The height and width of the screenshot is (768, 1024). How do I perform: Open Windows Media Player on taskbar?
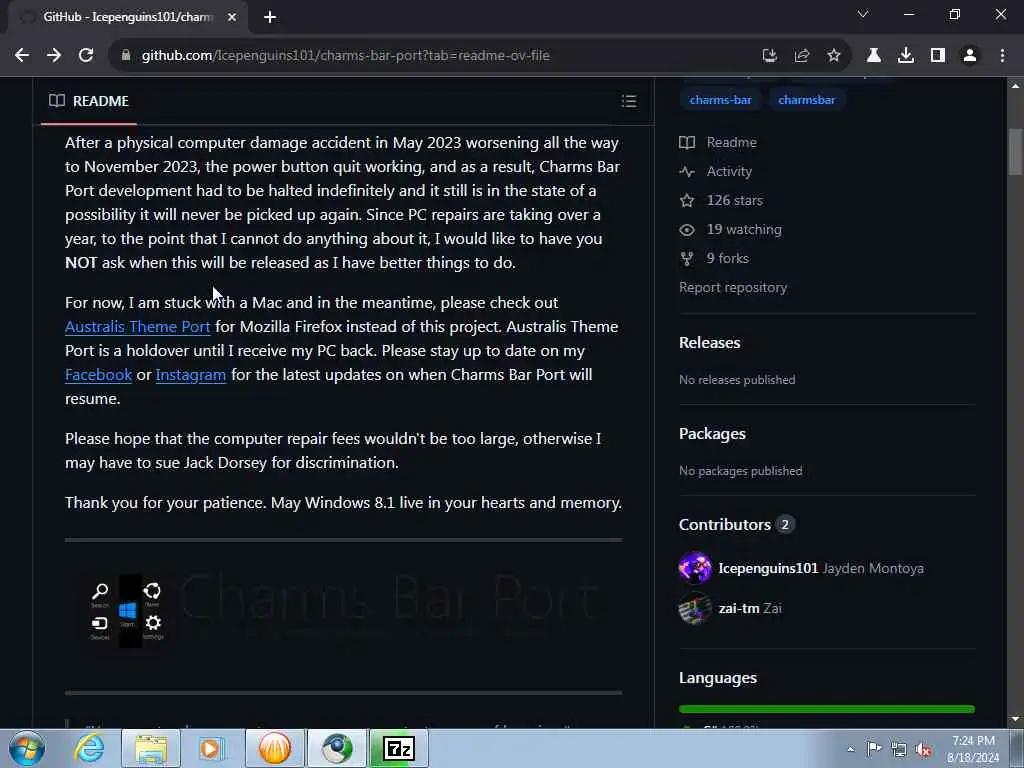coord(212,748)
